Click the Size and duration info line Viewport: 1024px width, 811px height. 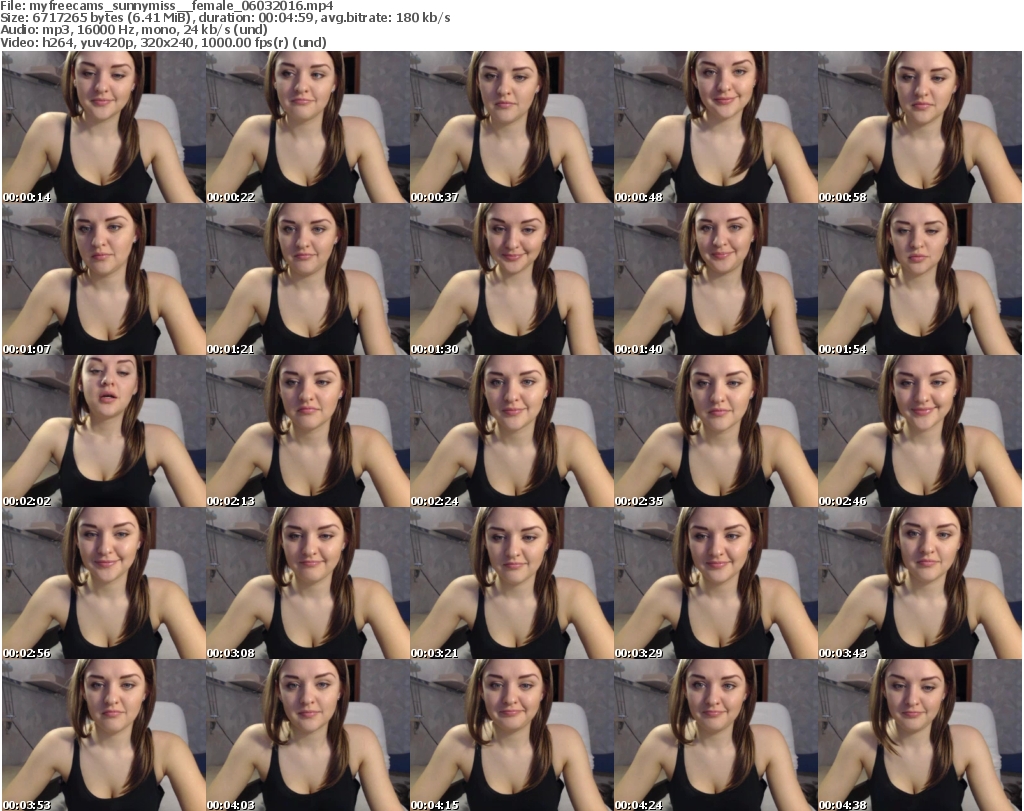point(228,18)
